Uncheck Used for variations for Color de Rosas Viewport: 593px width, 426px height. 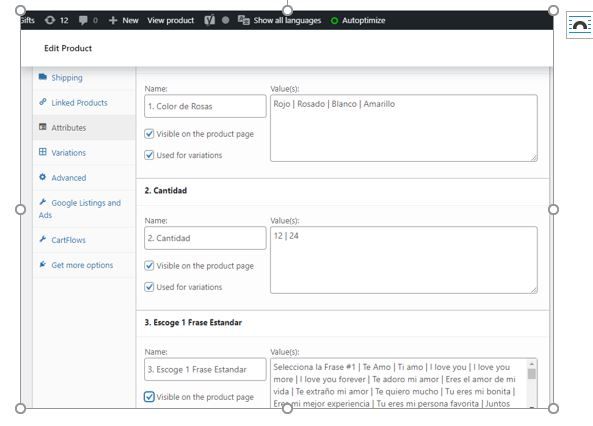coord(149,155)
